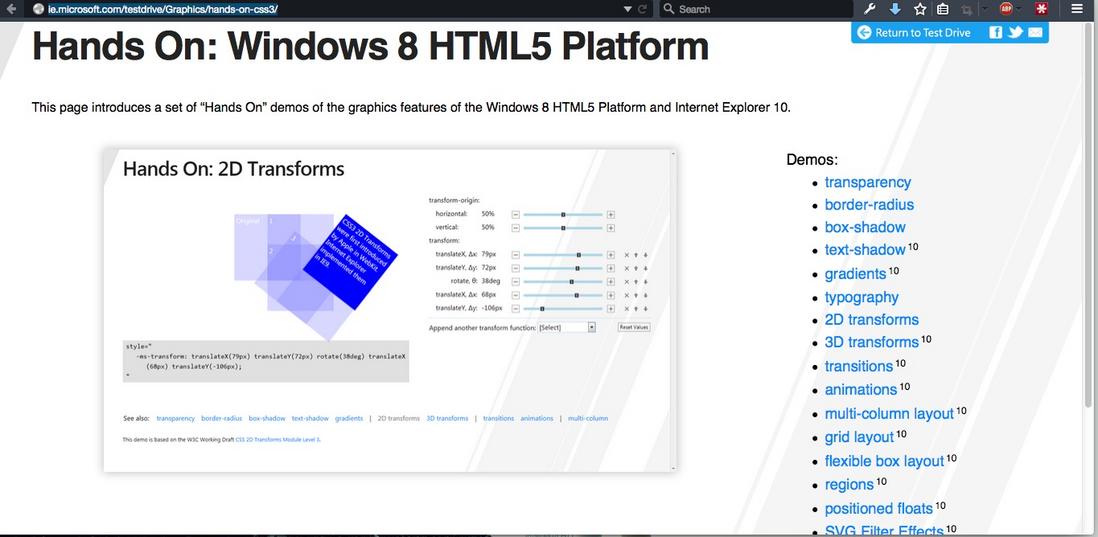Open the CSS 2D Transforms Module Level 3 link
1098x537 pixels.
click(278, 440)
